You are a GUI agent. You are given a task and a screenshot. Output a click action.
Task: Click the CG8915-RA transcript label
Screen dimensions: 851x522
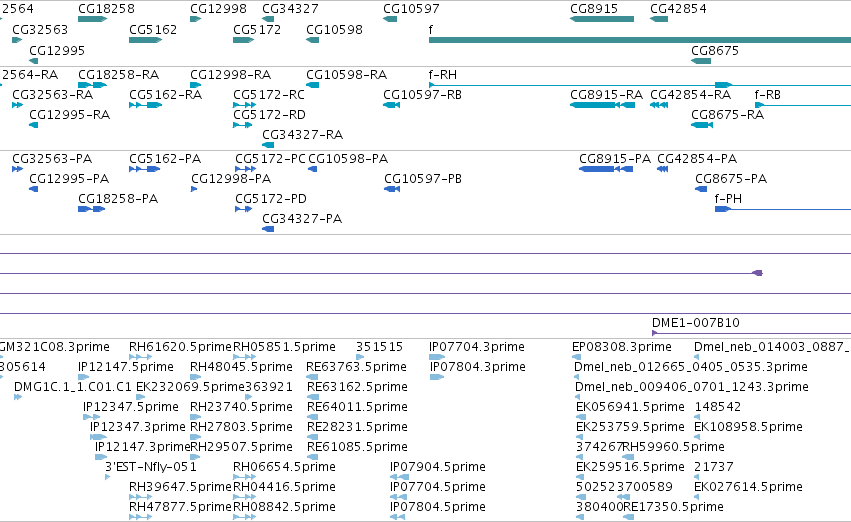click(x=606, y=95)
